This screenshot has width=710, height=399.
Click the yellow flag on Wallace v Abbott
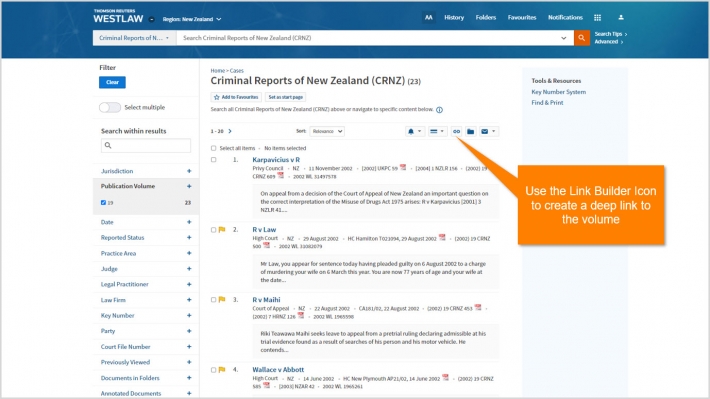tap(222, 370)
